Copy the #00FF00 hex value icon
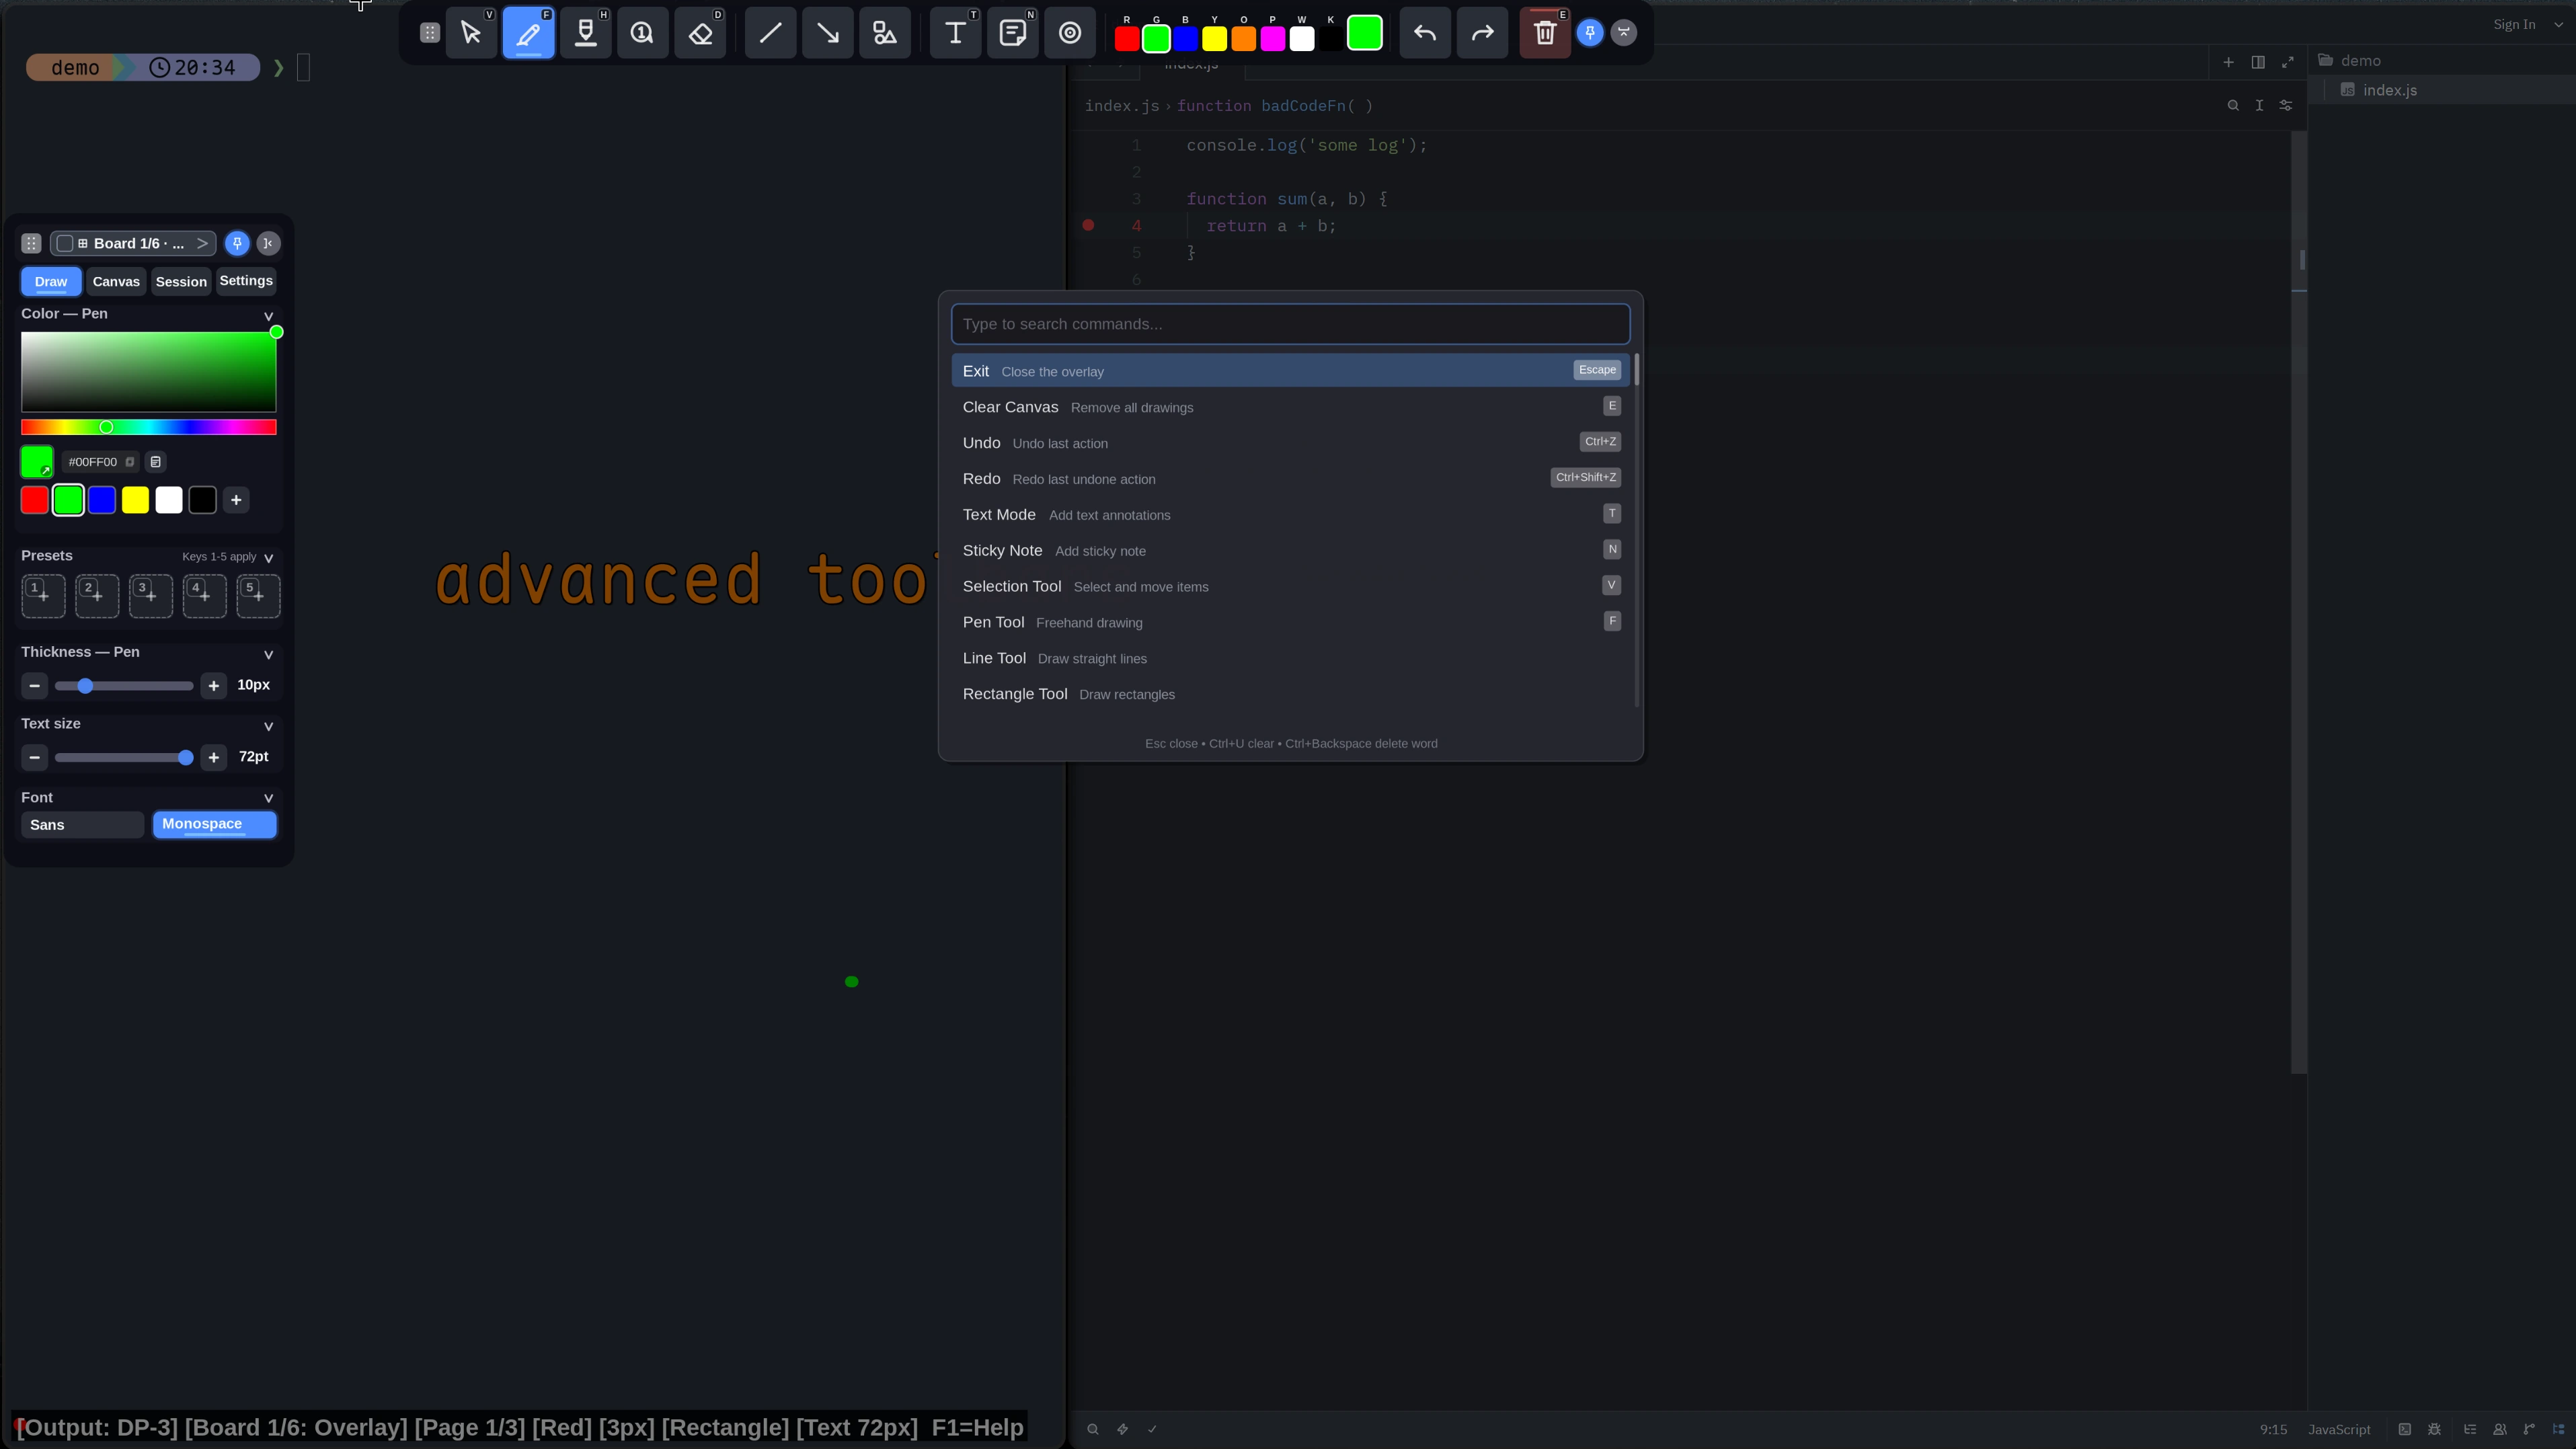 click(130, 462)
